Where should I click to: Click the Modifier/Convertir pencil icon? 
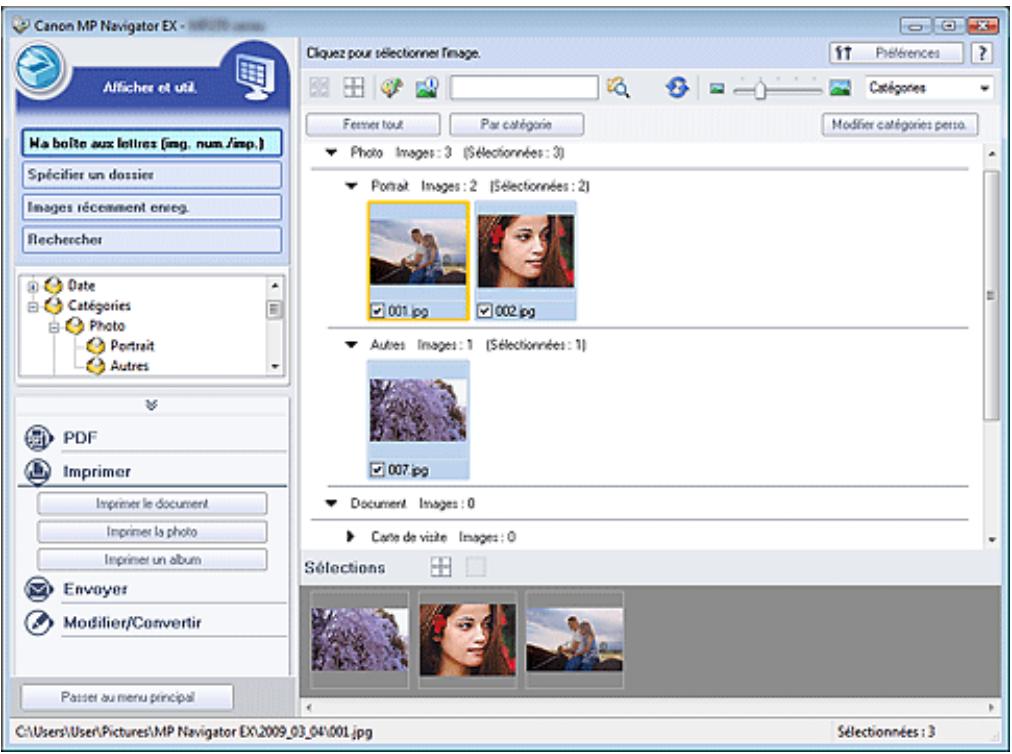[x=39, y=622]
